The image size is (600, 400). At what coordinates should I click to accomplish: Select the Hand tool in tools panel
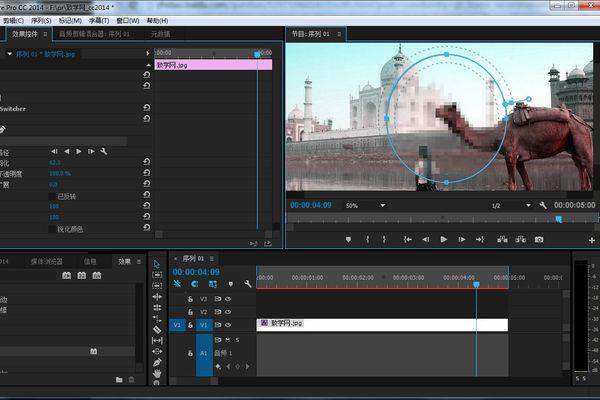click(157, 372)
